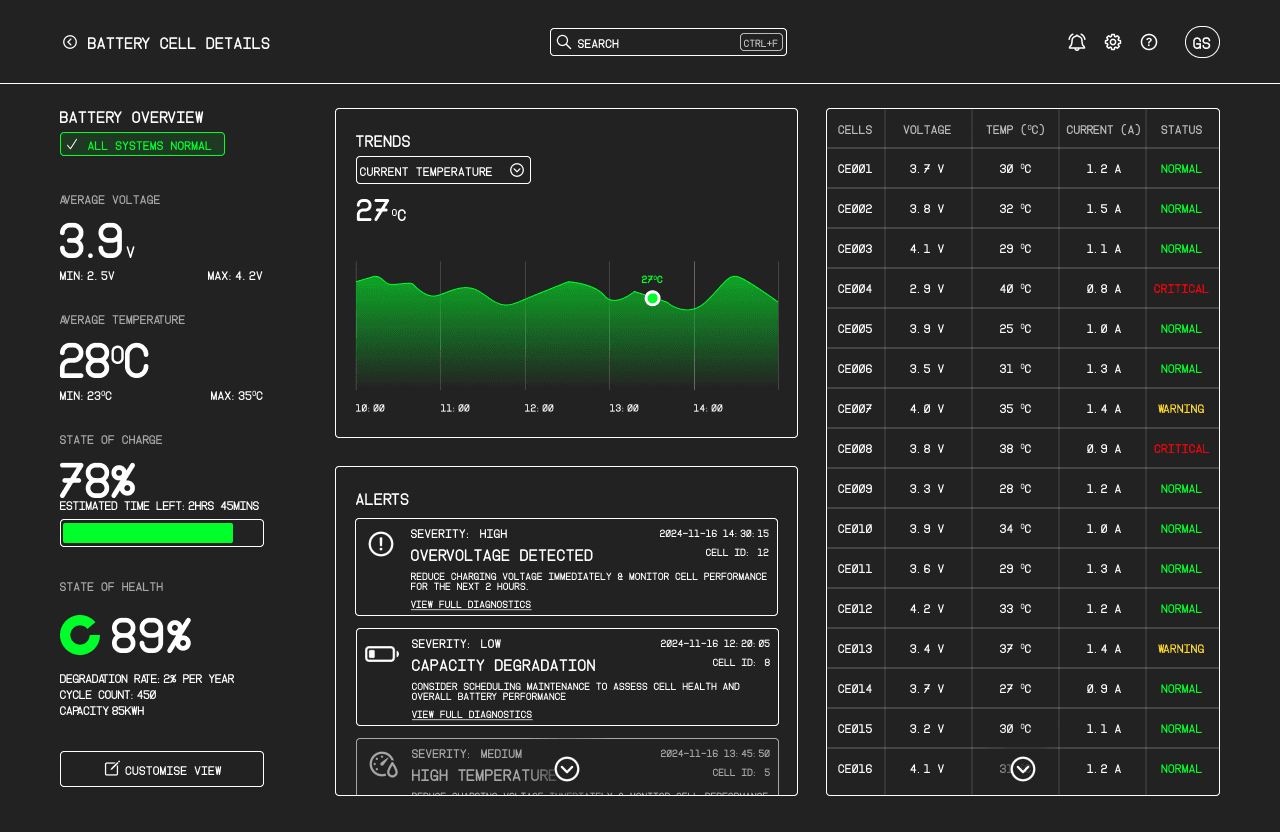The image size is (1280, 832).
Task: Click the checkmark in All Systems Normal badge
Action: pyautogui.click(x=72, y=145)
